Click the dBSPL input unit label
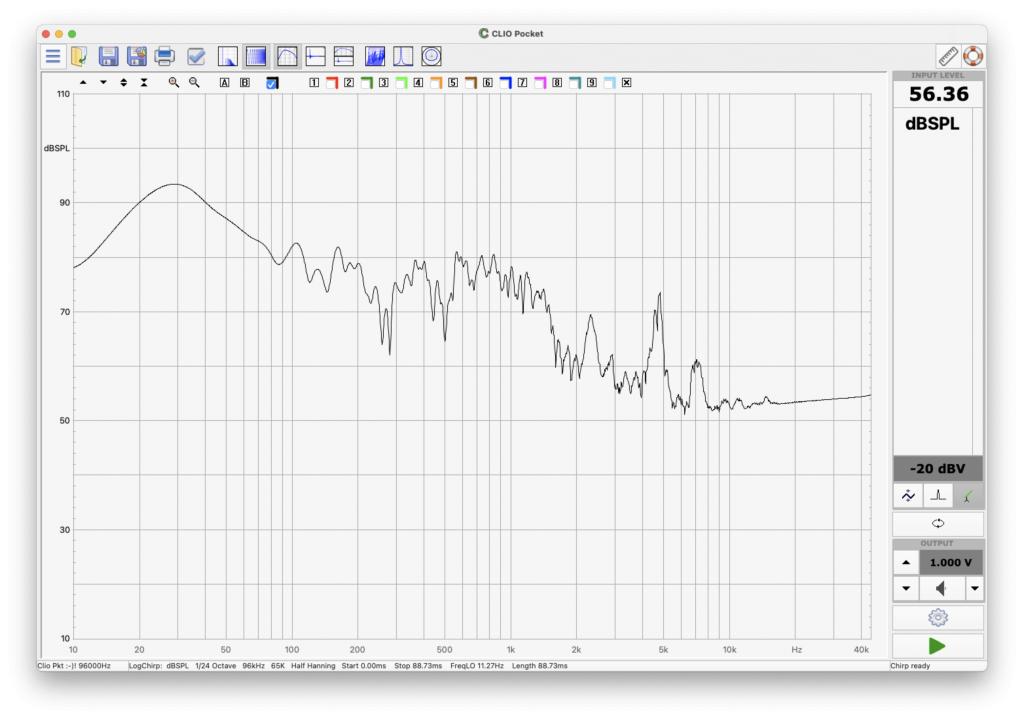Viewport: 1024px width, 720px height. point(932,124)
